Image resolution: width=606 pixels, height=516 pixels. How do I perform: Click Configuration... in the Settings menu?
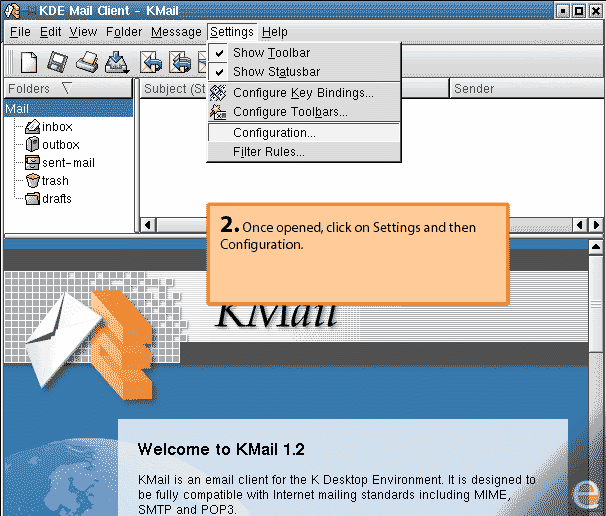[x=274, y=133]
